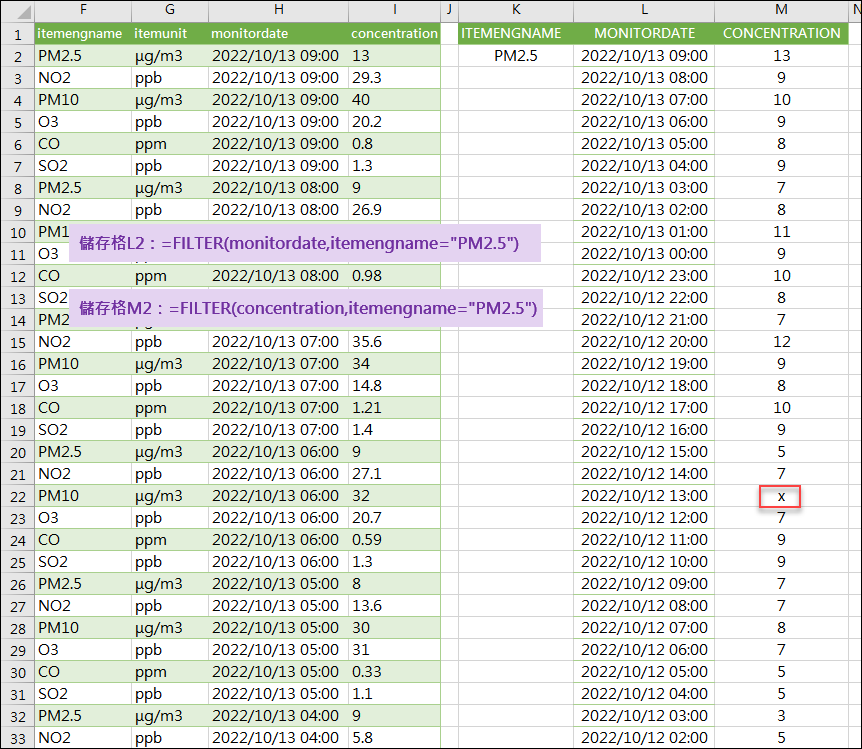The image size is (862, 749).
Task: Select column L header
Action: (x=644, y=9)
